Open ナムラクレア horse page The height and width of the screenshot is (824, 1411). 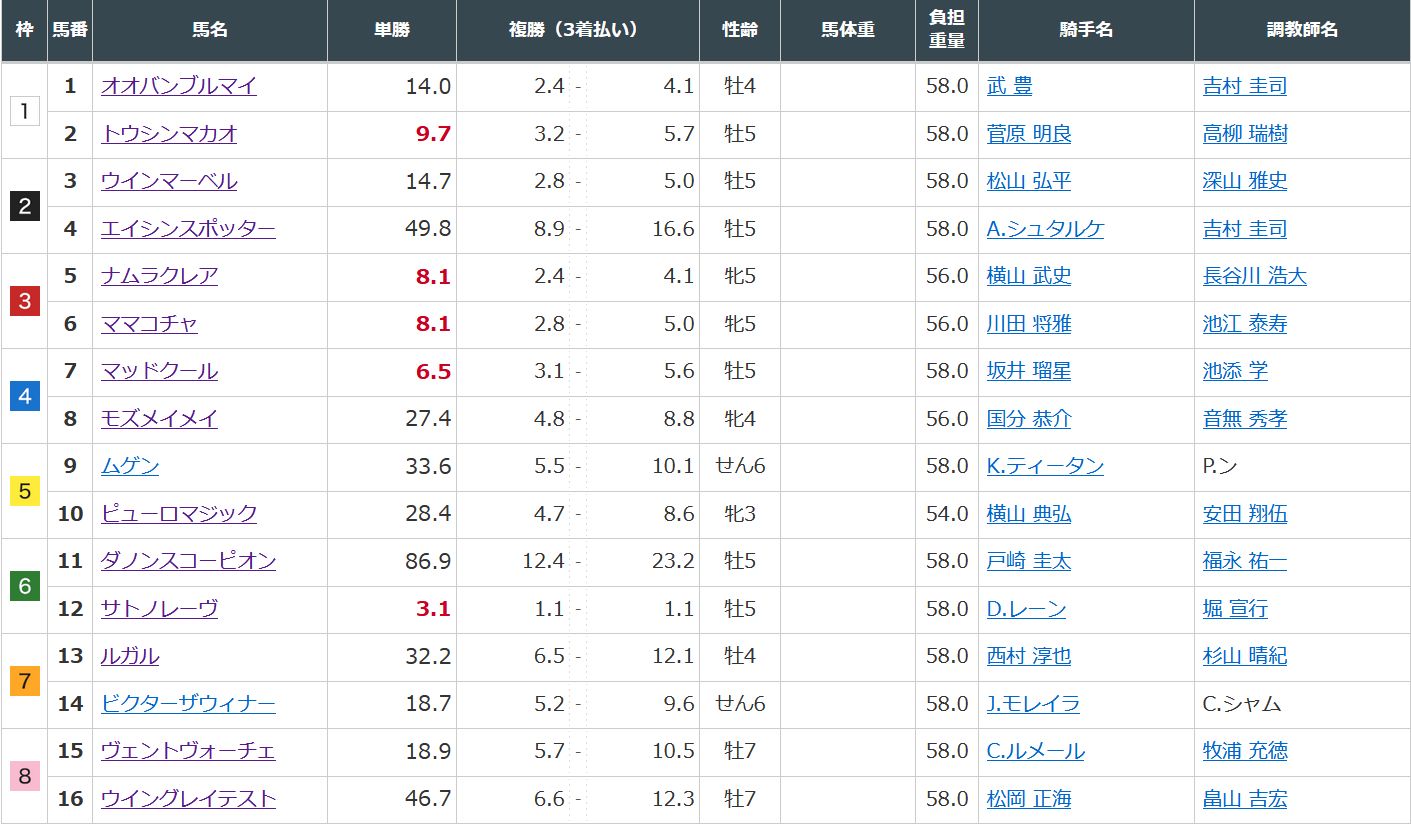coord(159,276)
